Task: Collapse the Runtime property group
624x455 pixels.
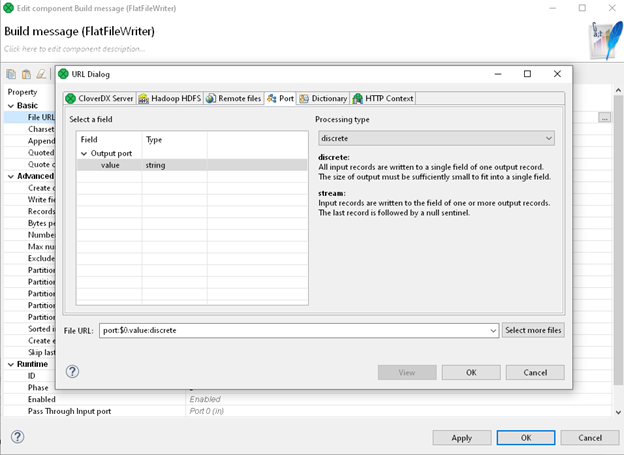Action: point(11,364)
